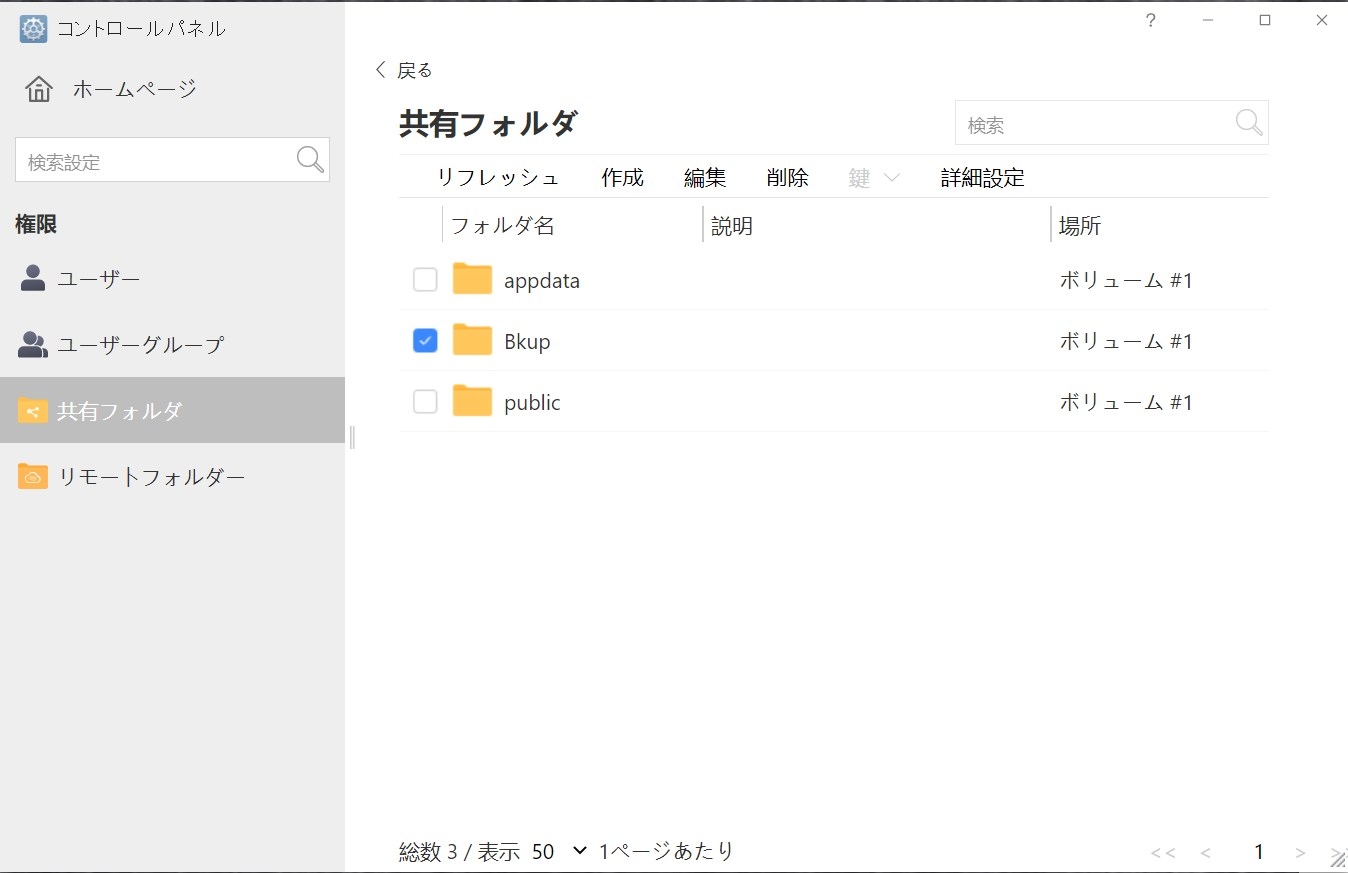Click the appdata folder icon

coord(472,280)
